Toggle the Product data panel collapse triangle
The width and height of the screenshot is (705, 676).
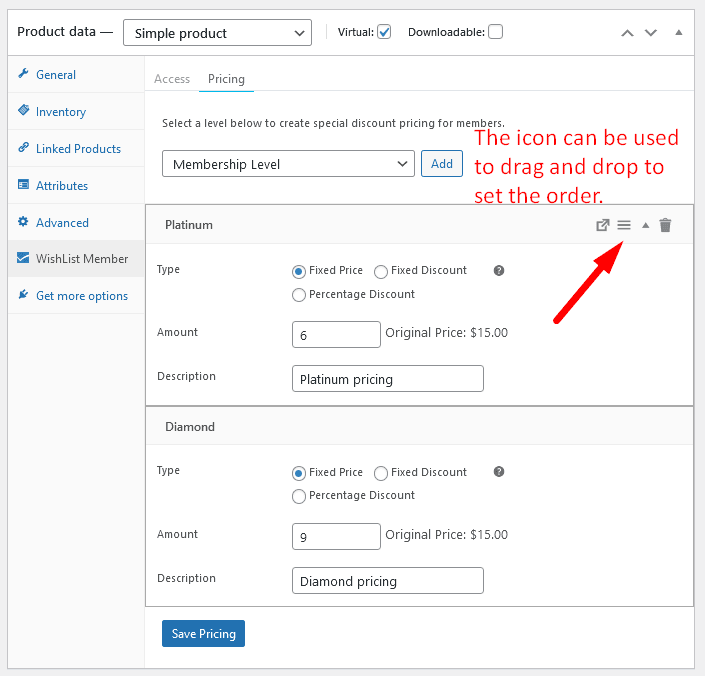679,32
